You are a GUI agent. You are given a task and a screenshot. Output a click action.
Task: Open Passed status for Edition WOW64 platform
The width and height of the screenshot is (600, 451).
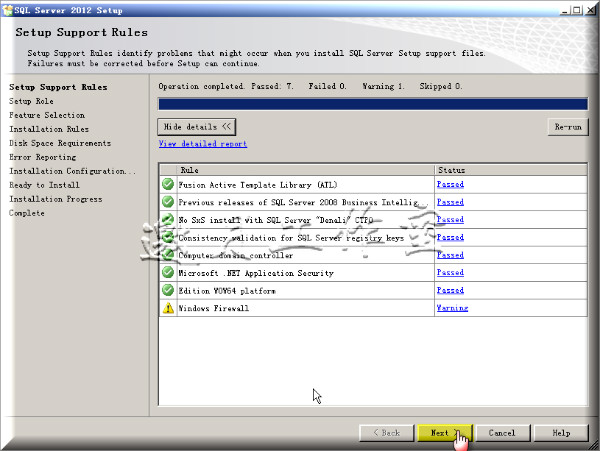tap(450, 290)
